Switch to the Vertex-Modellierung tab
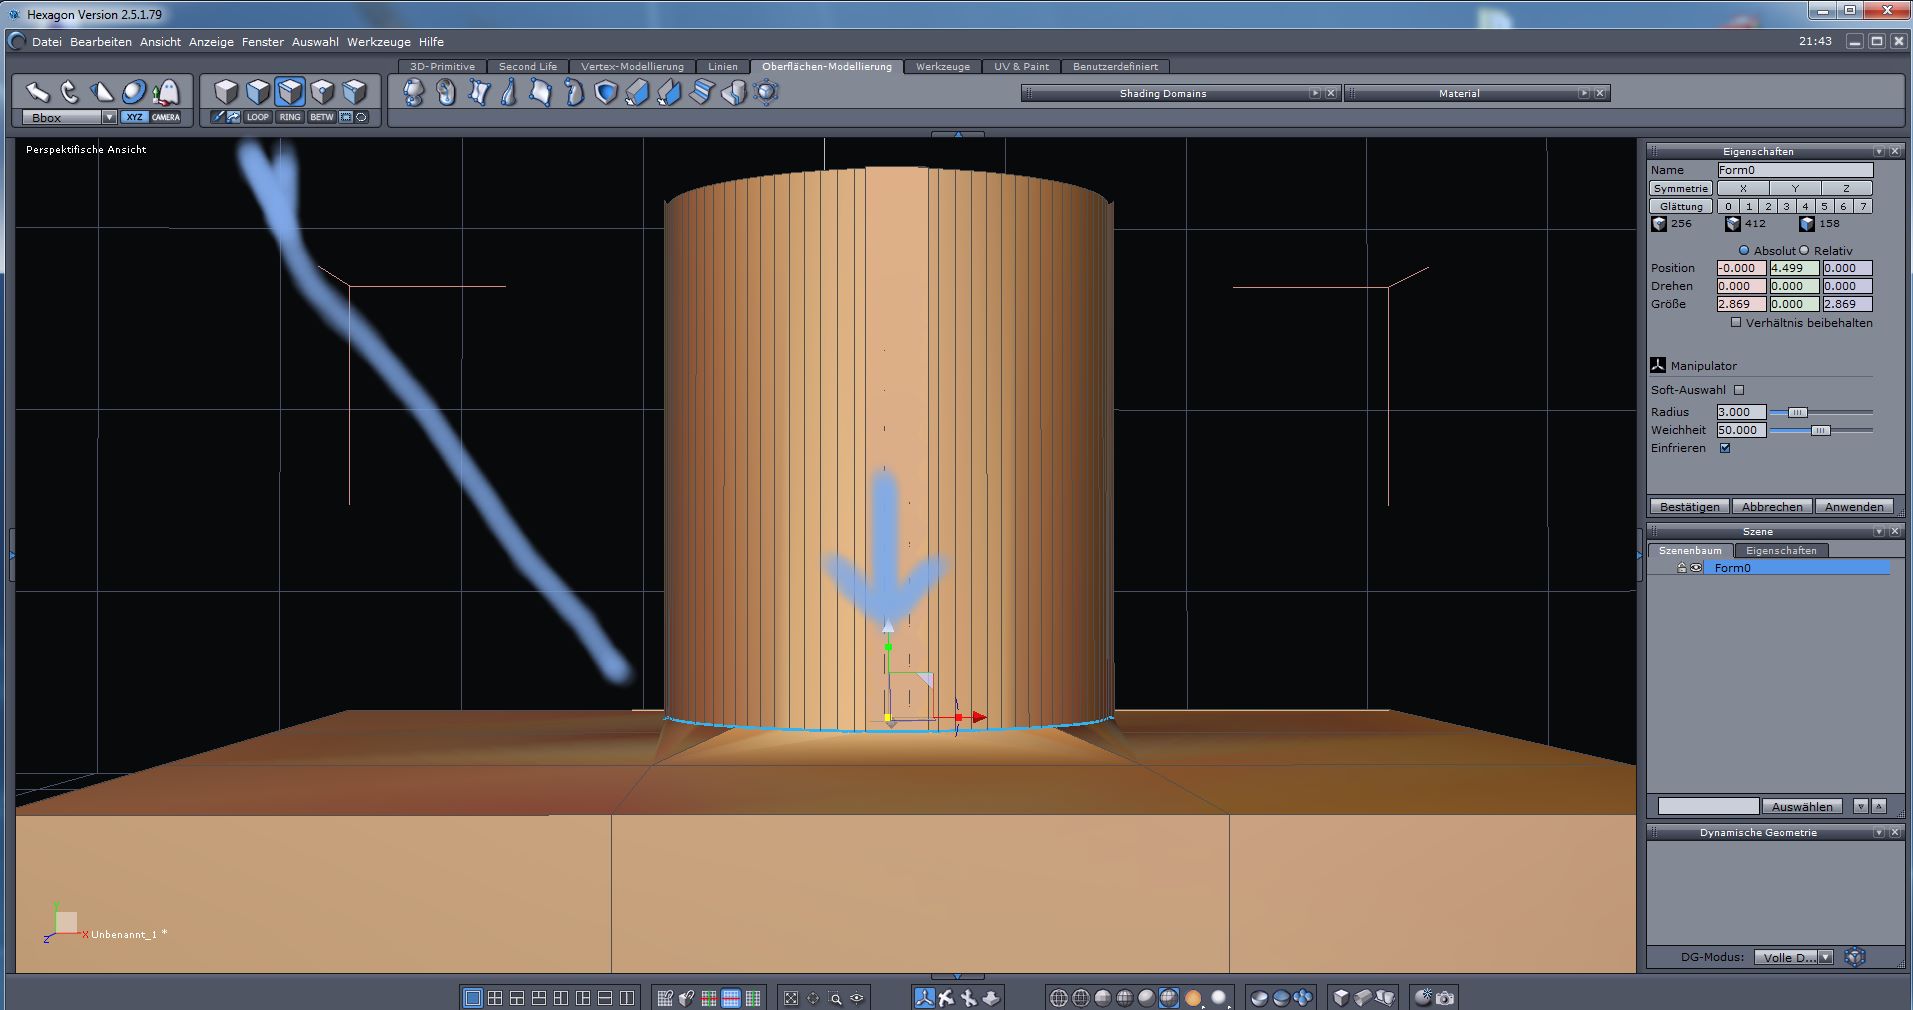This screenshot has height=1010, width=1913. point(632,67)
